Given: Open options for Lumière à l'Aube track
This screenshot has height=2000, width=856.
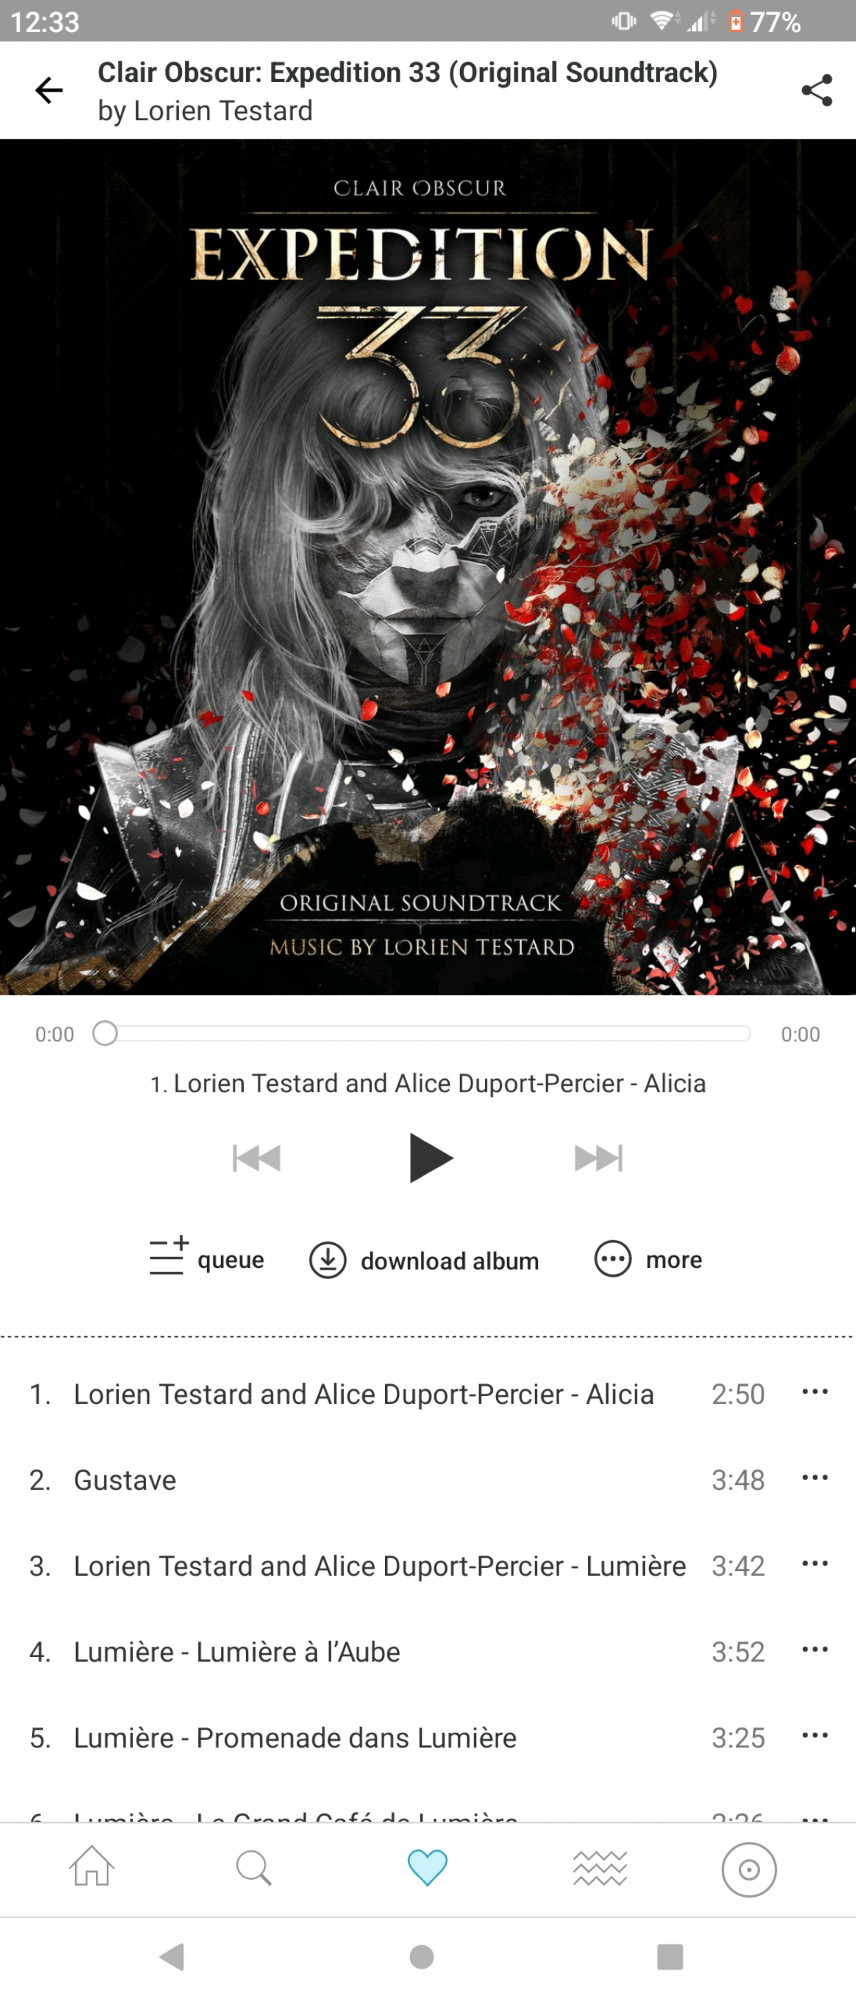Looking at the screenshot, I should (815, 1650).
